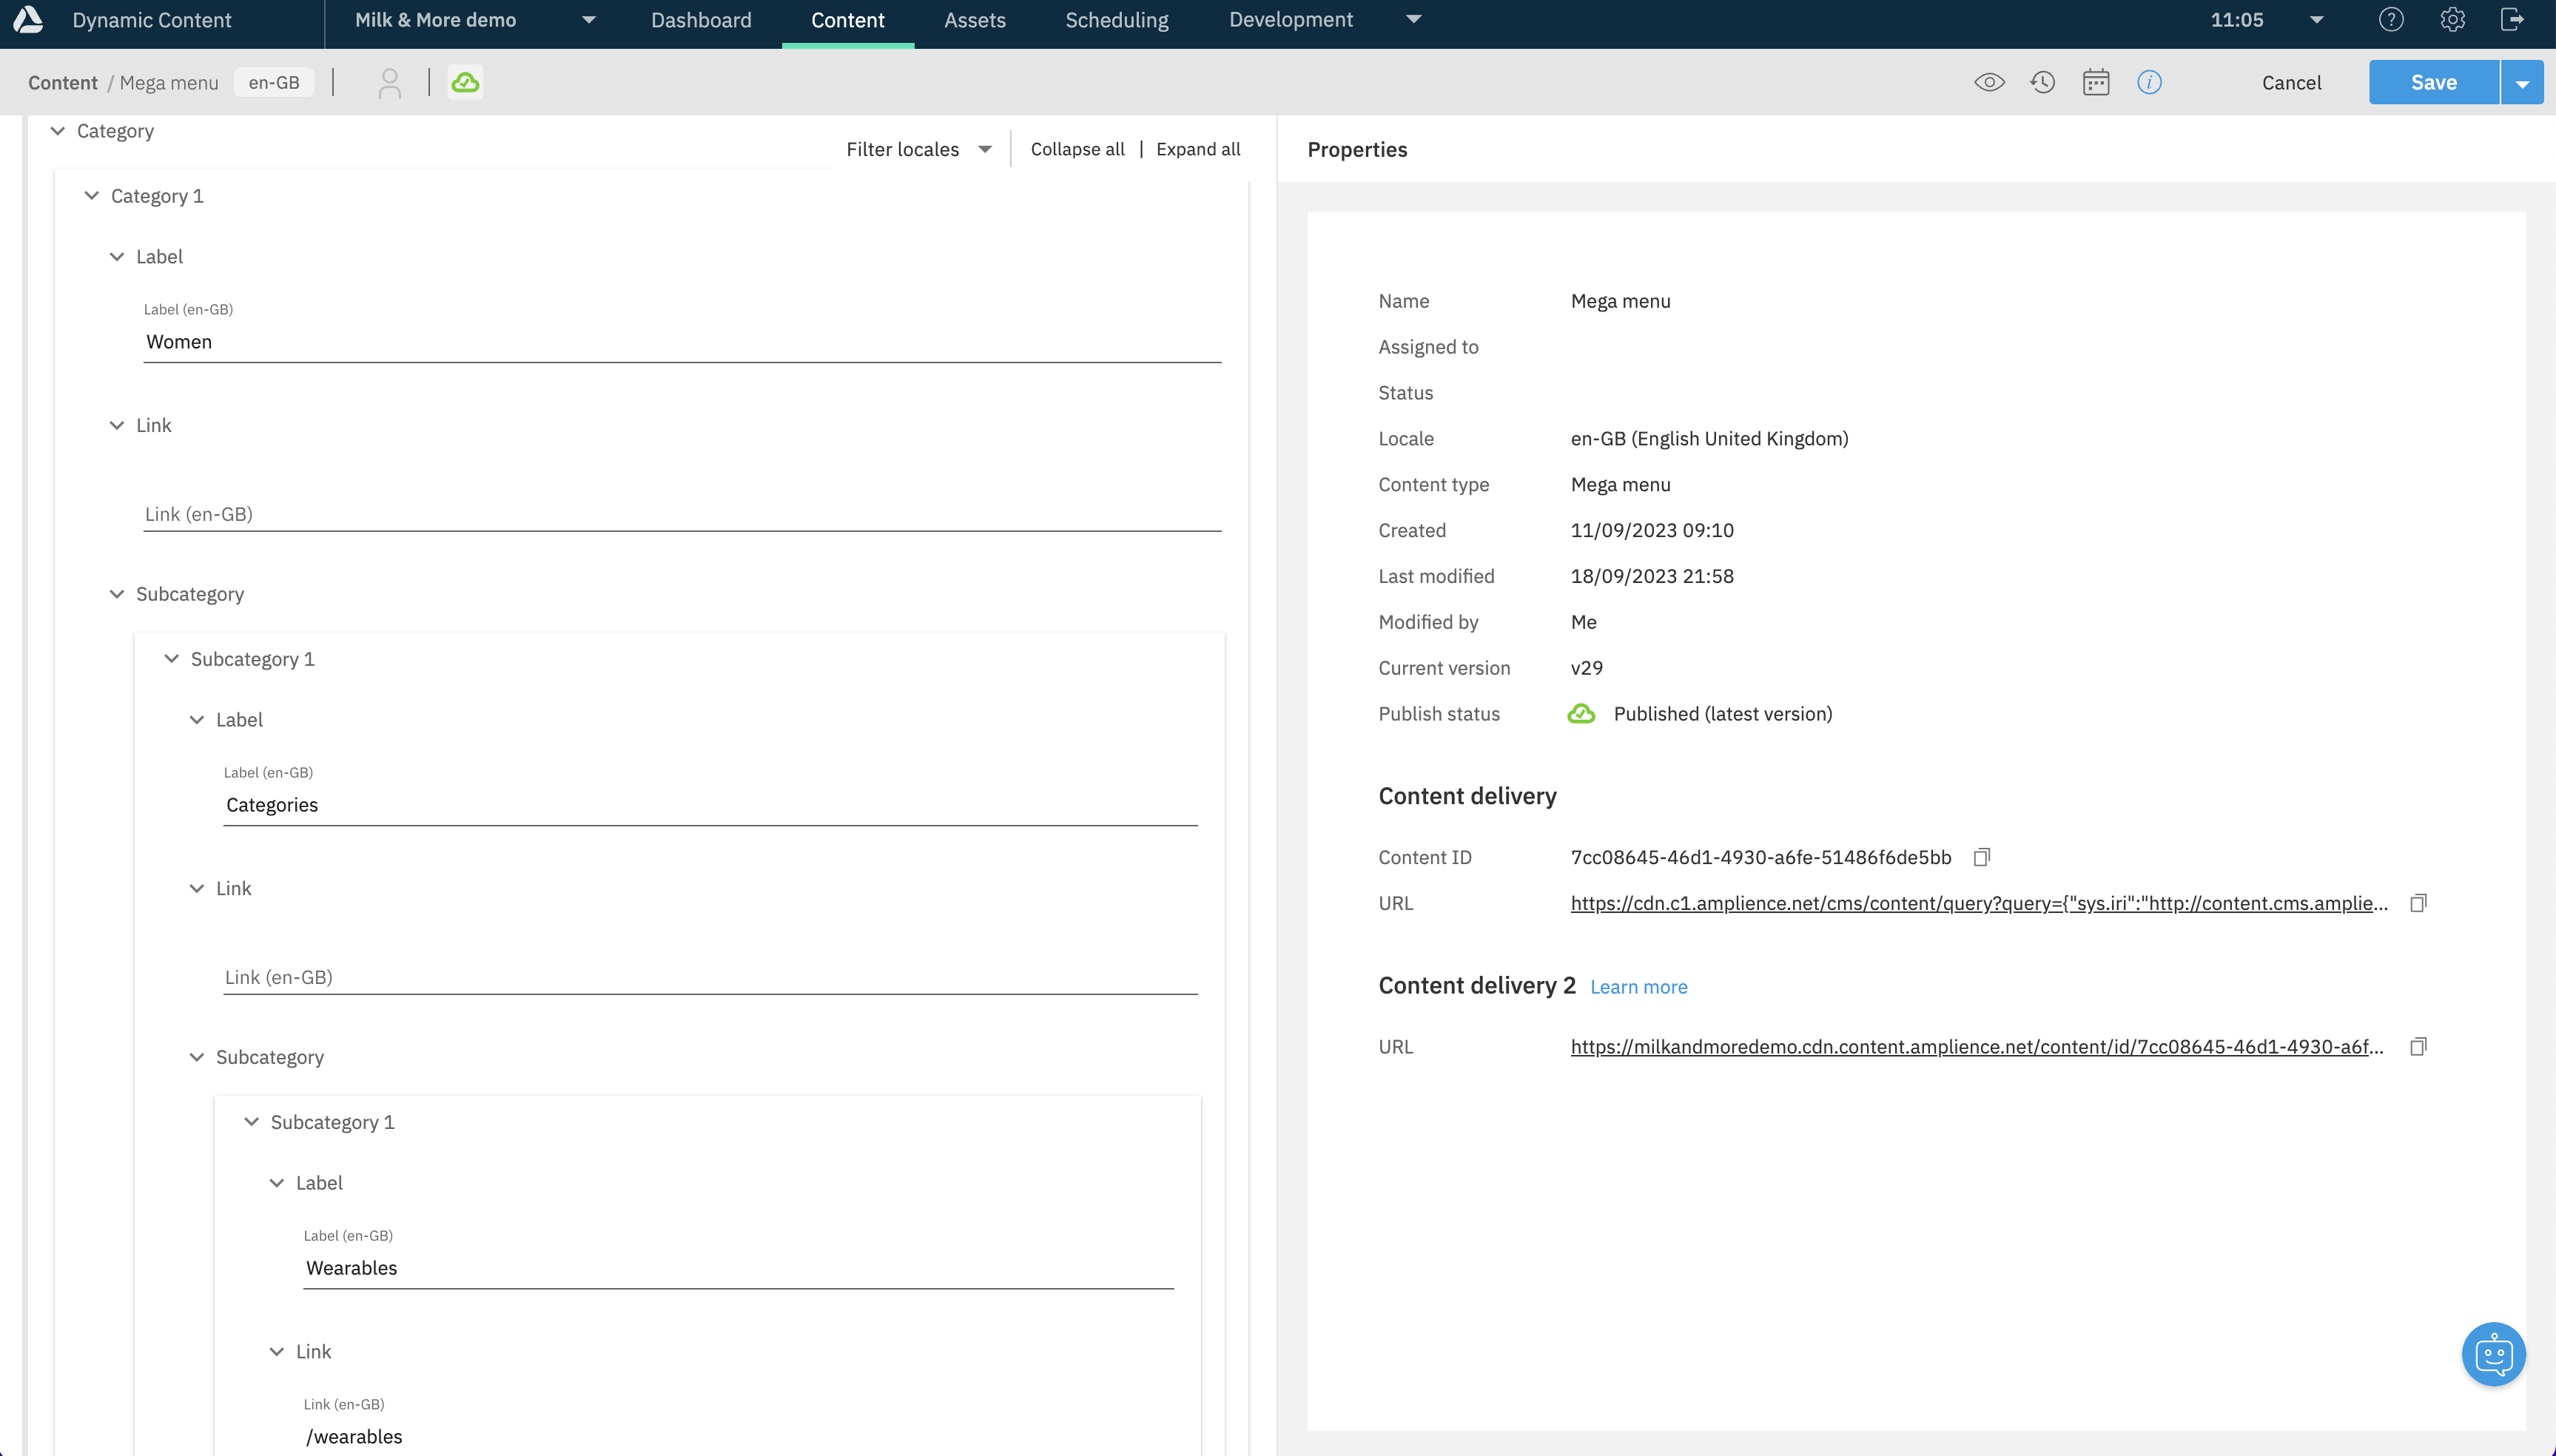Image resolution: width=2556 pixels, height=1456 pixels.
Task: Open the content preview eye icon
Action: pyautogui.click(x=1990, y=82)
